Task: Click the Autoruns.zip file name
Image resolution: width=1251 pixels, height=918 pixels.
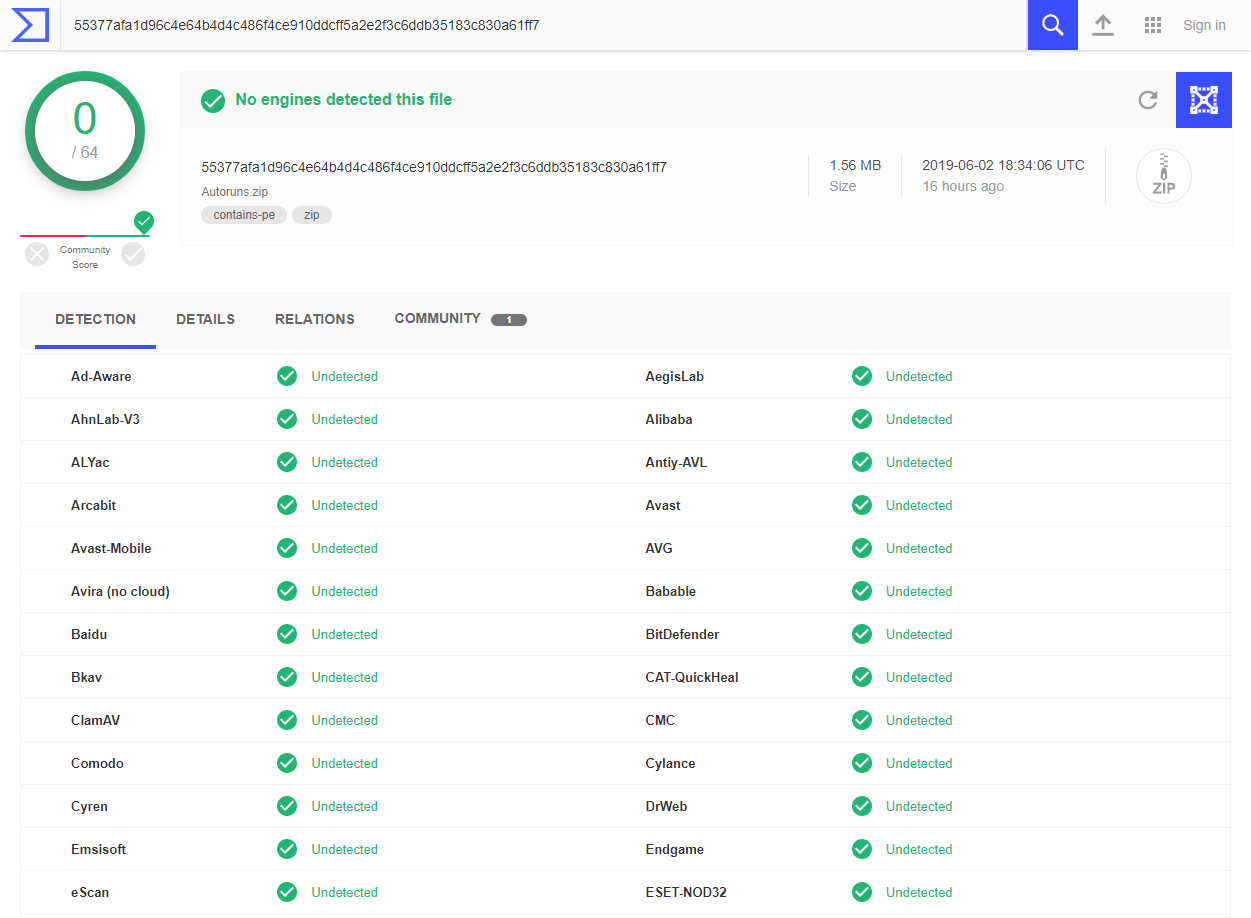Action: coord(235,192)
